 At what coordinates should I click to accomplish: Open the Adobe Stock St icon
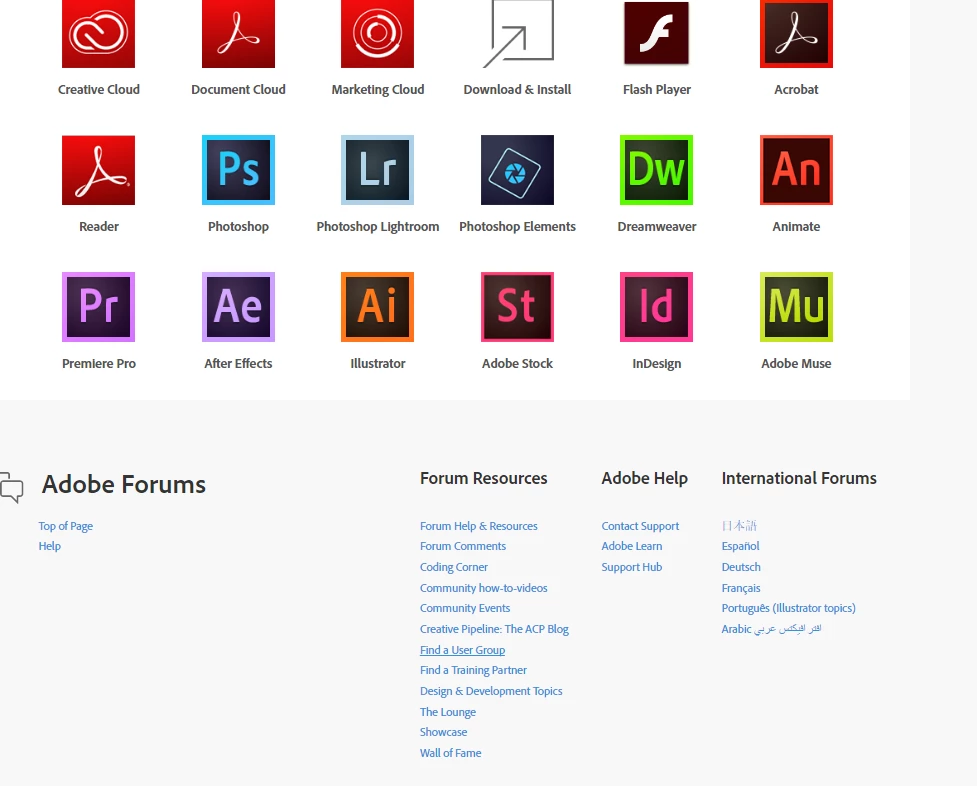point(517,307)
